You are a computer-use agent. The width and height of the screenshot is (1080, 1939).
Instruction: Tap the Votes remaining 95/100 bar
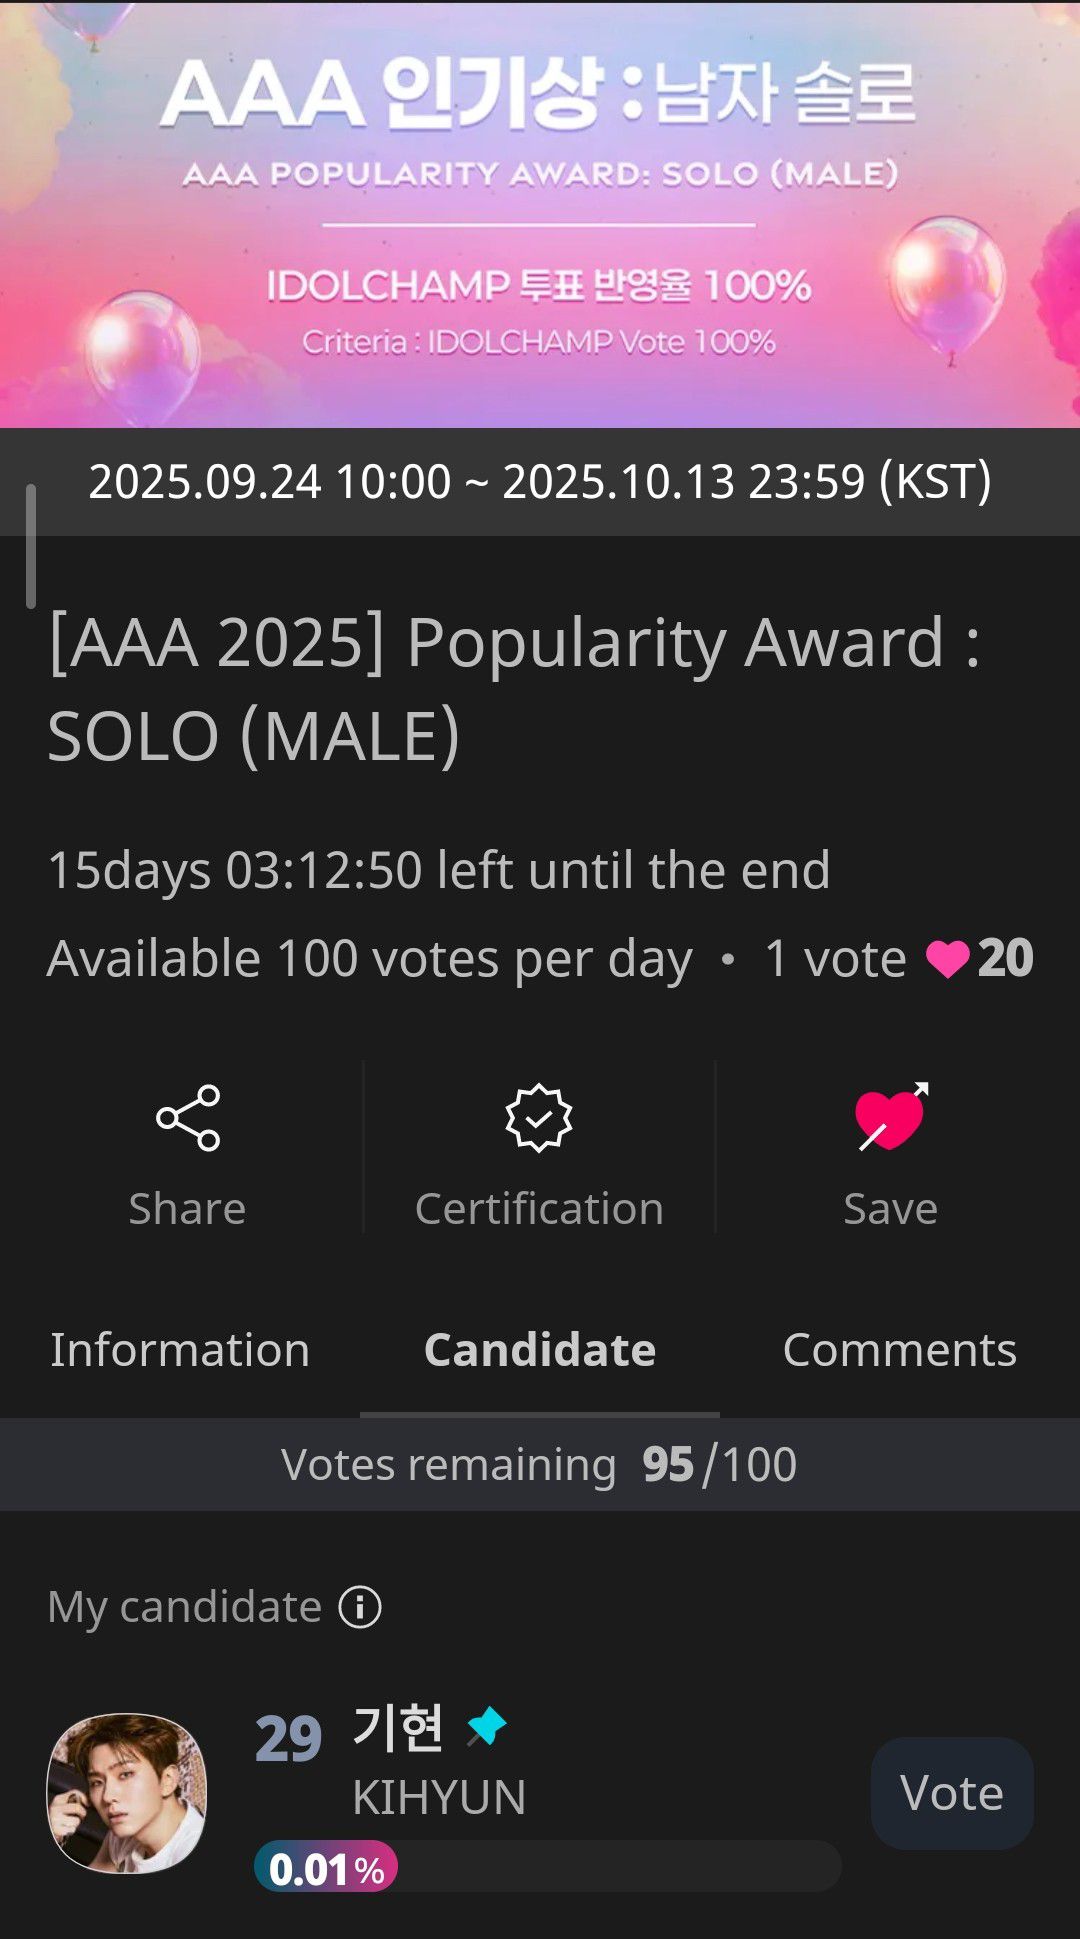[540, 1465]
